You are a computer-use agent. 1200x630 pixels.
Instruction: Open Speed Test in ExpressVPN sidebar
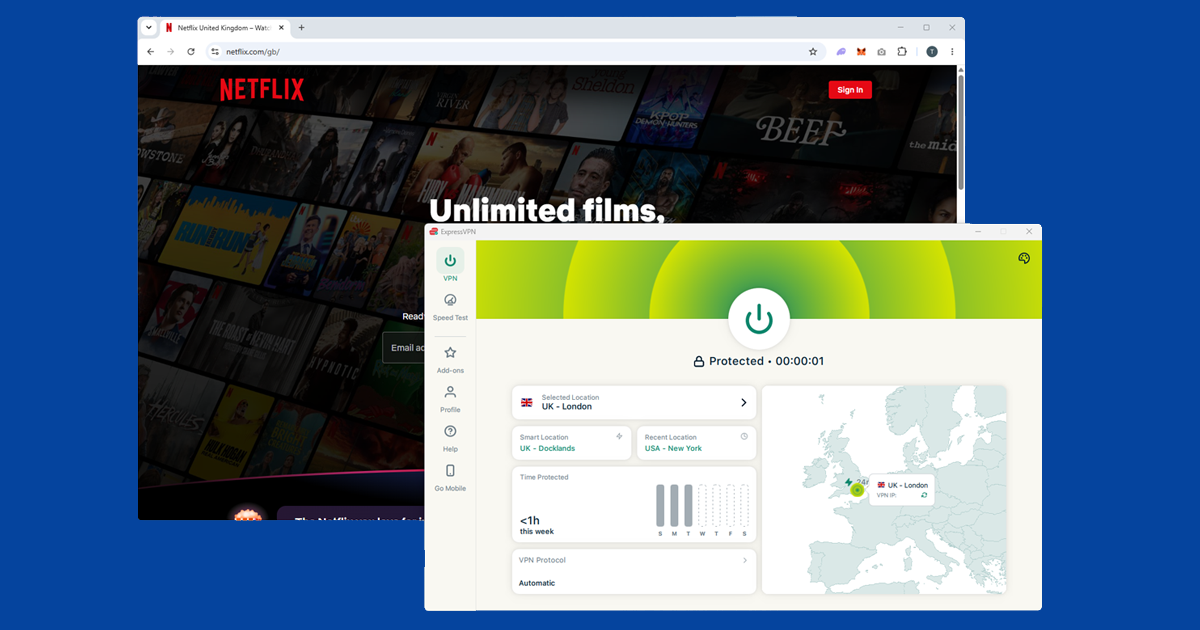coord(450,306)
